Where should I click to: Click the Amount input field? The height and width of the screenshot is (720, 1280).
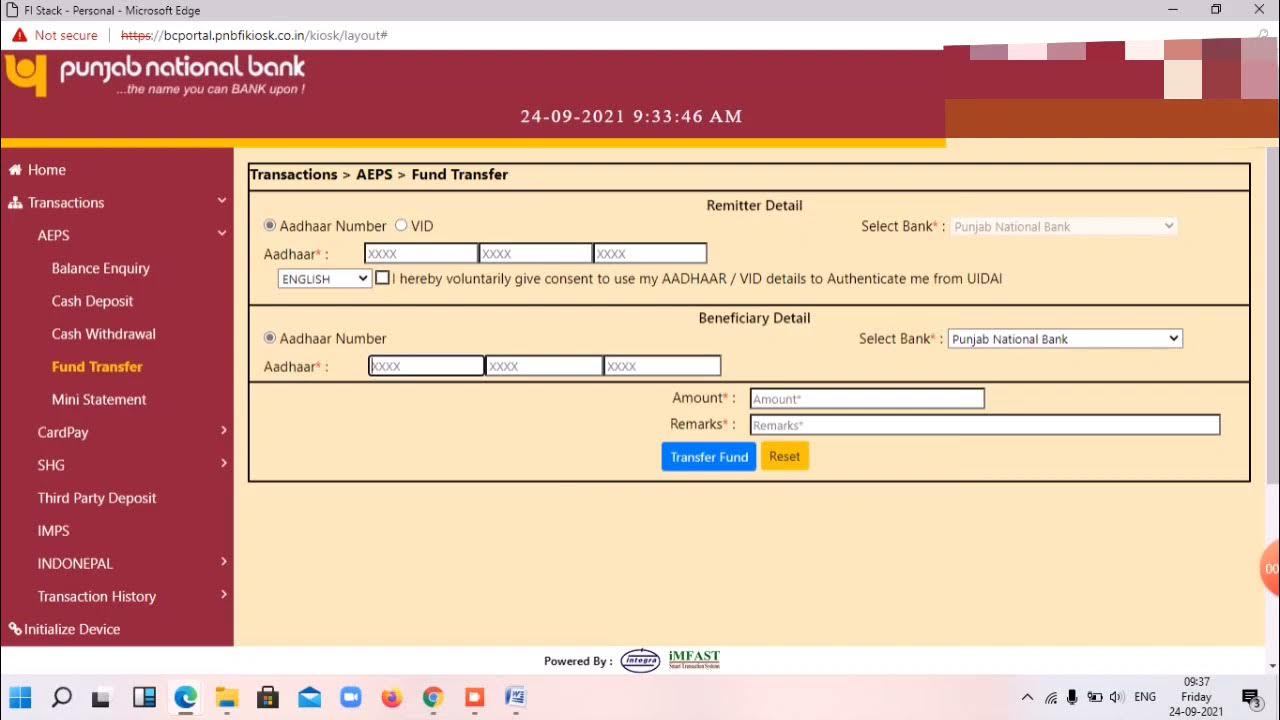(867, 399)
